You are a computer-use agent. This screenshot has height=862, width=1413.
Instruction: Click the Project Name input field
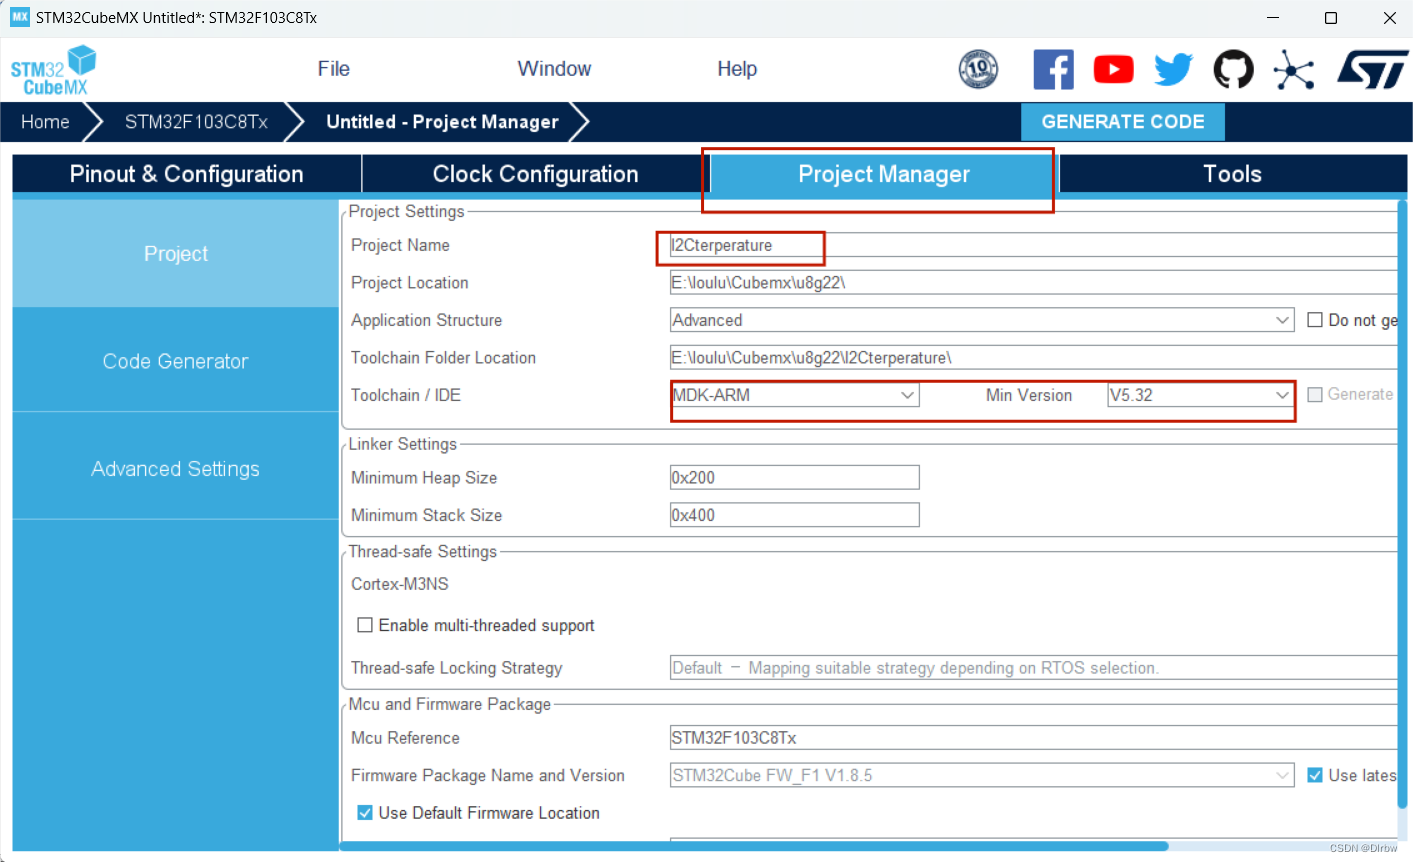(1033, 245)
